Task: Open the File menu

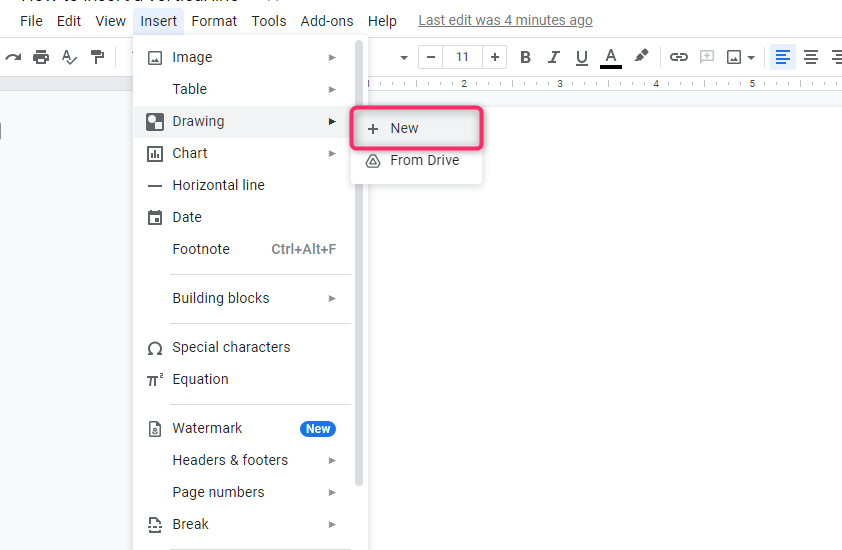Action: 31,21
